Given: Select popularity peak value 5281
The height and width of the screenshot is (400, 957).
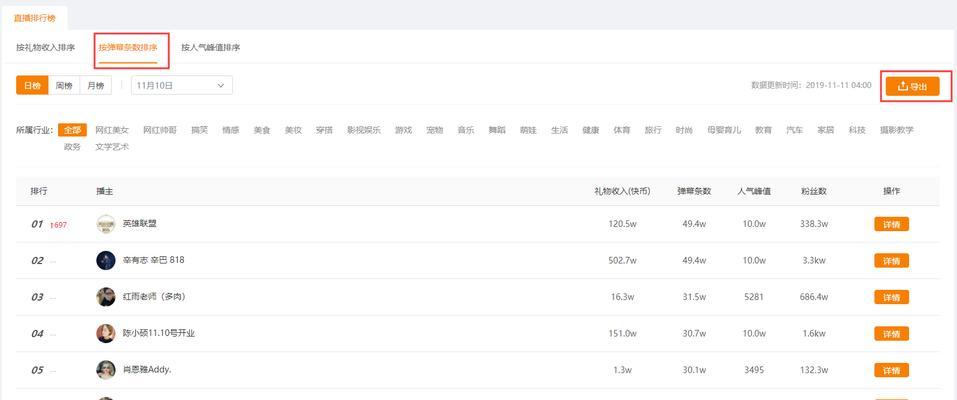Looking at the screenshot, I should 754,297.
